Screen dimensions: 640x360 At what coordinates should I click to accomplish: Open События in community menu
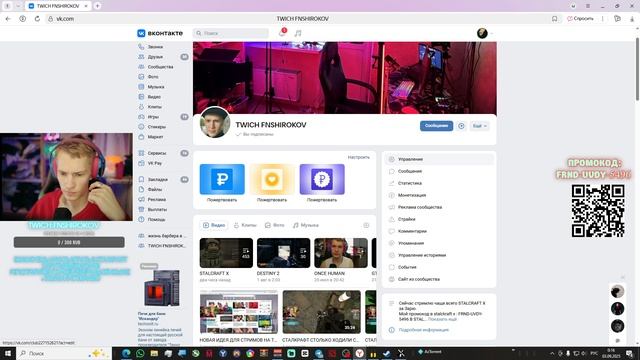click(x=439, y=267)
